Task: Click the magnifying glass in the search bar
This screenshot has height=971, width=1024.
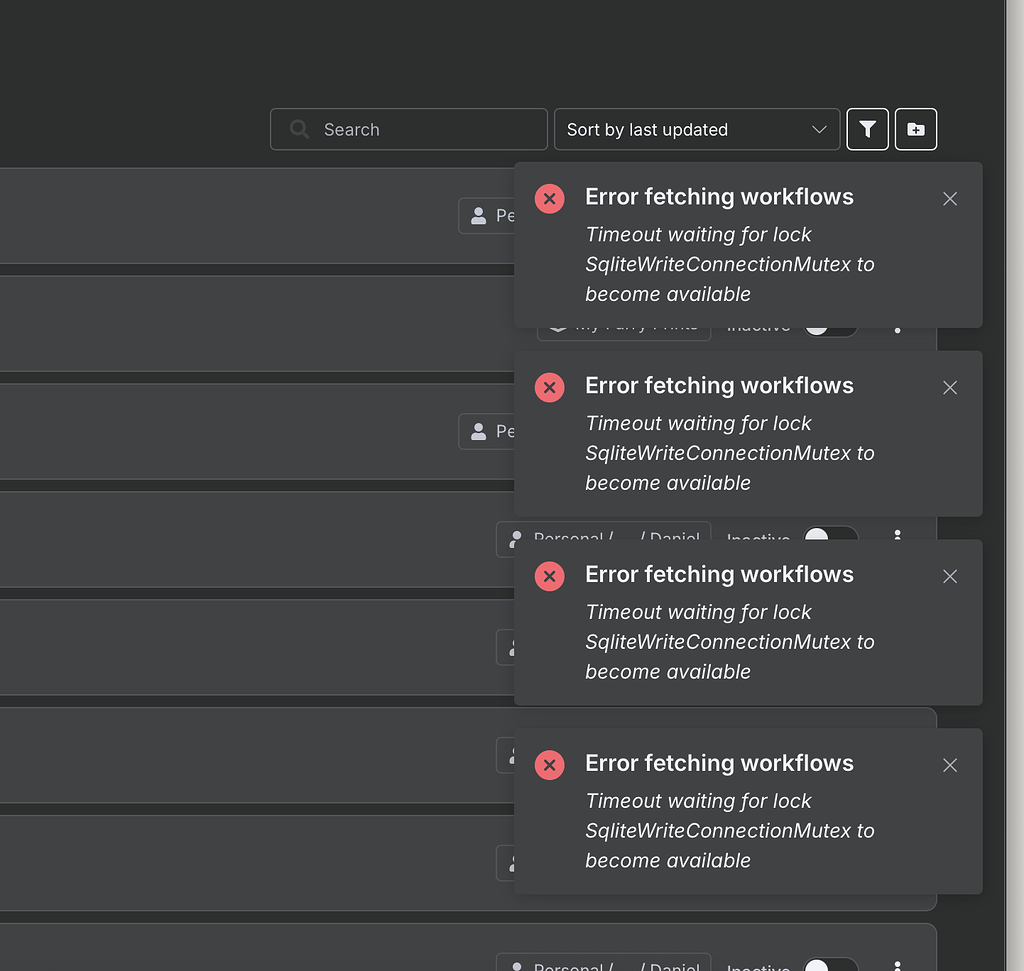Action: coord(298,129)
